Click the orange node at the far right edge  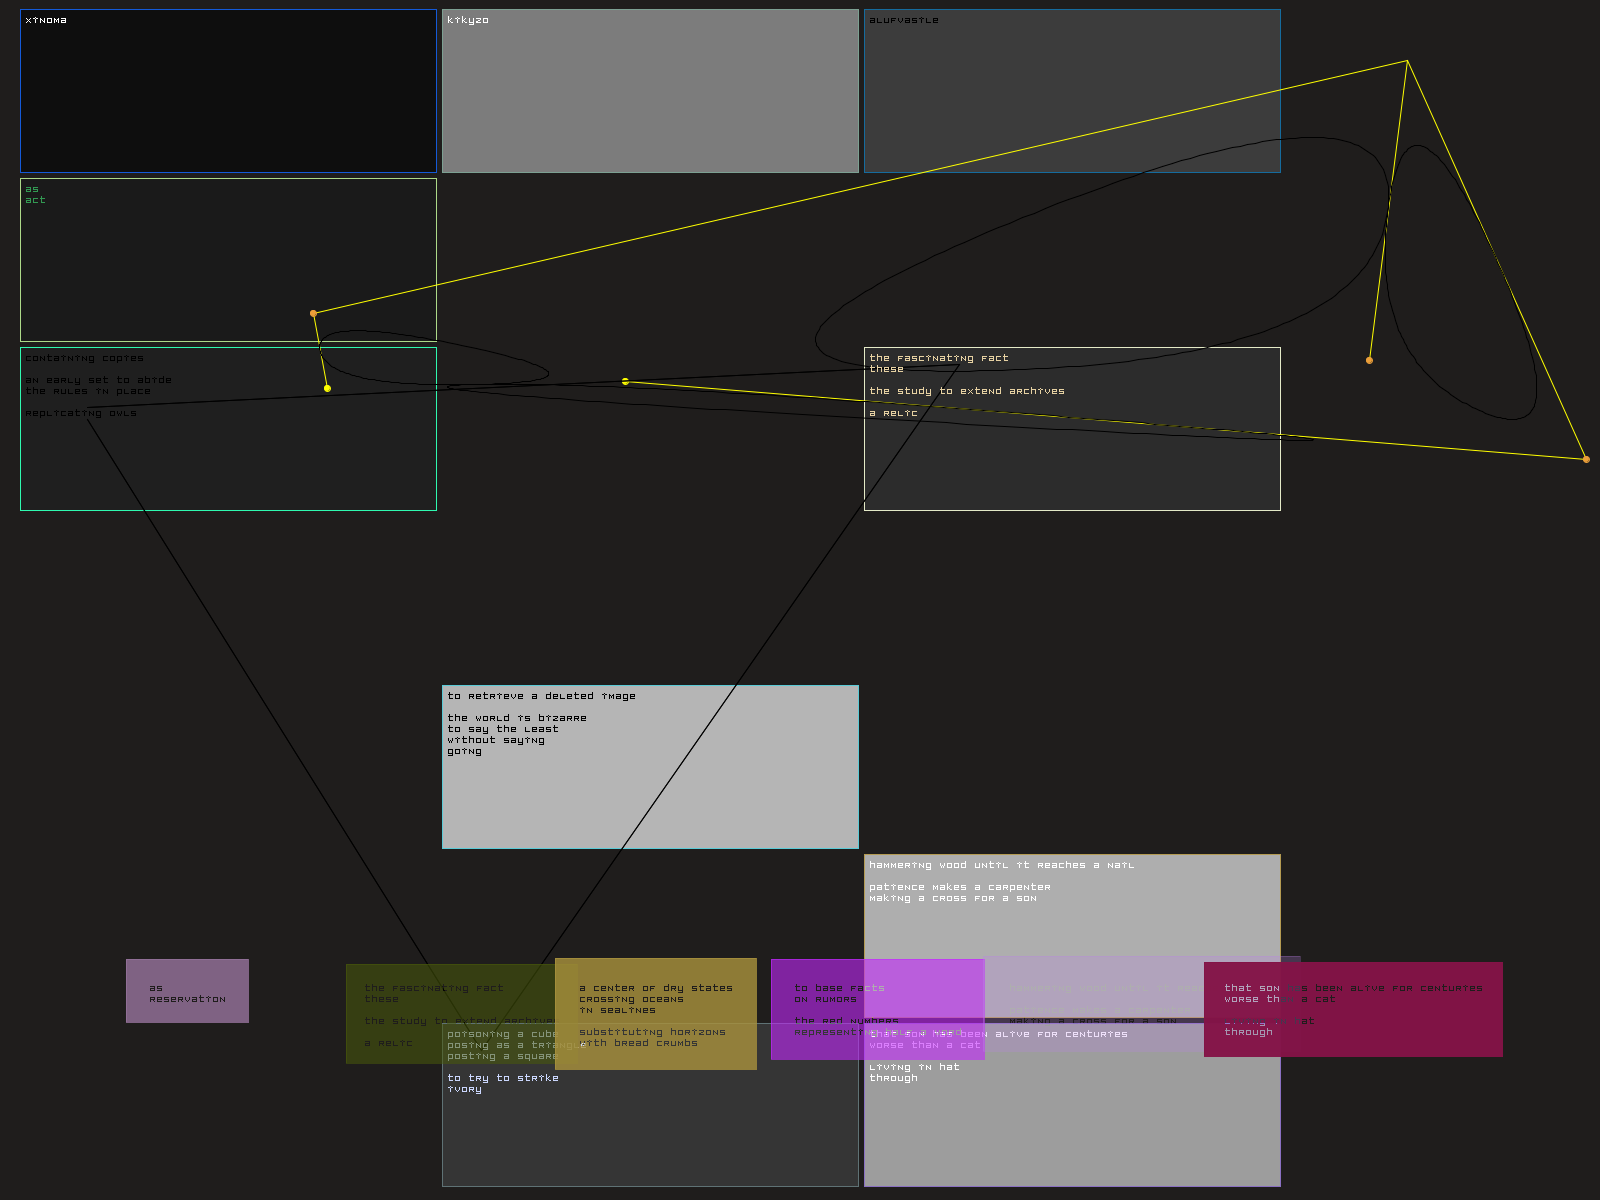pyautogui.click(x=1586, y=459)
